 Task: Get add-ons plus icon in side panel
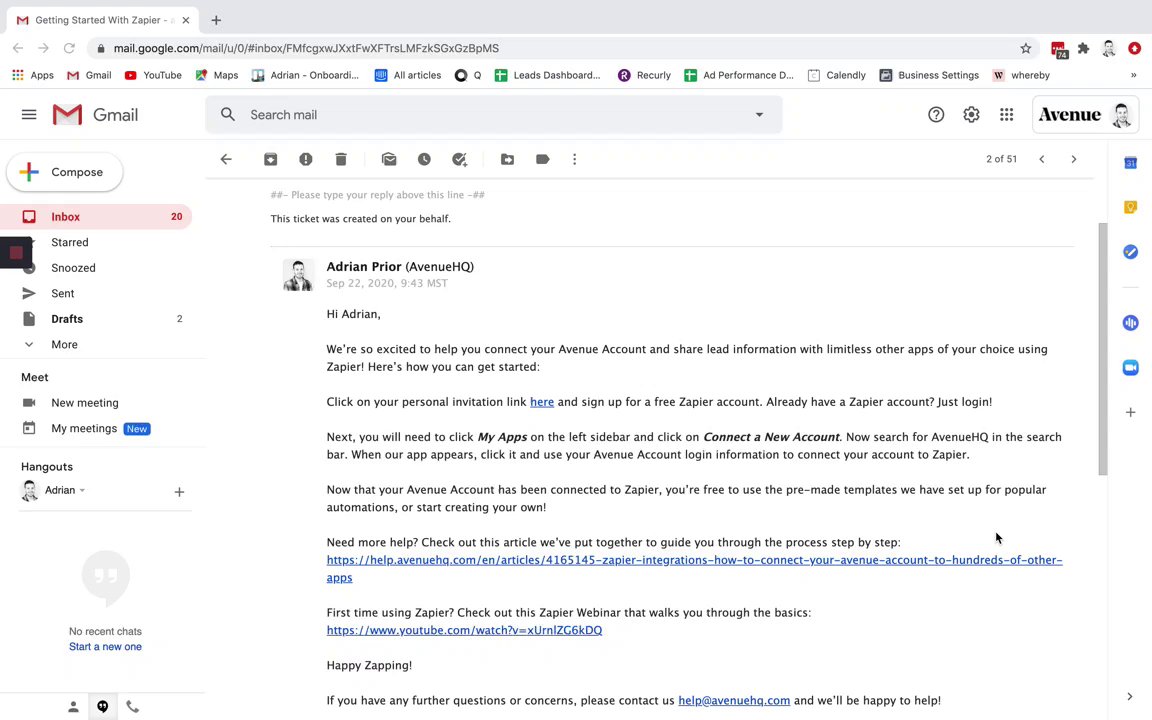click(1131, 412)
